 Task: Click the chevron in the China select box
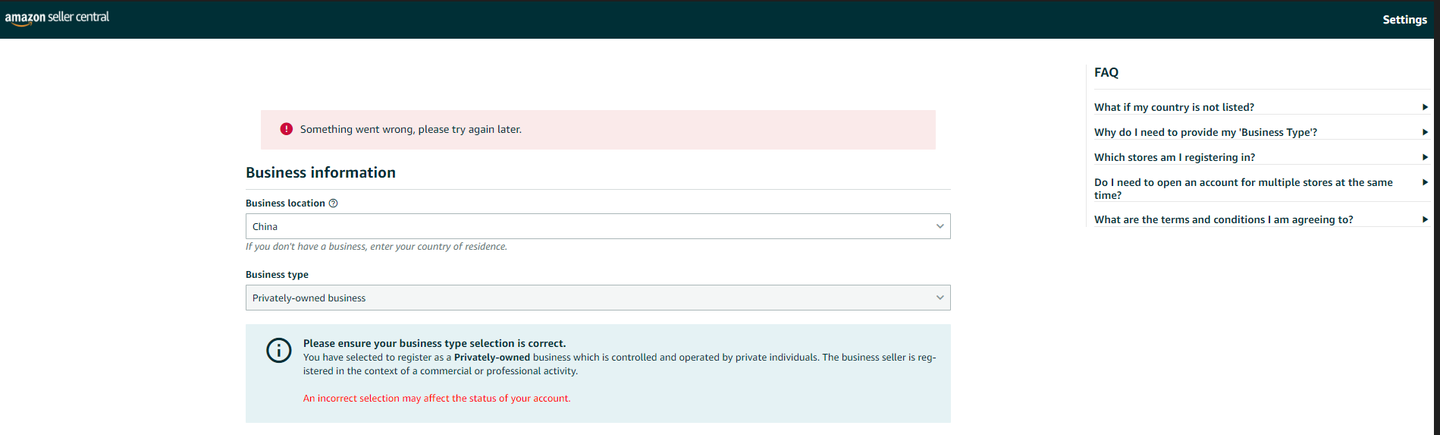pos(939,226)
